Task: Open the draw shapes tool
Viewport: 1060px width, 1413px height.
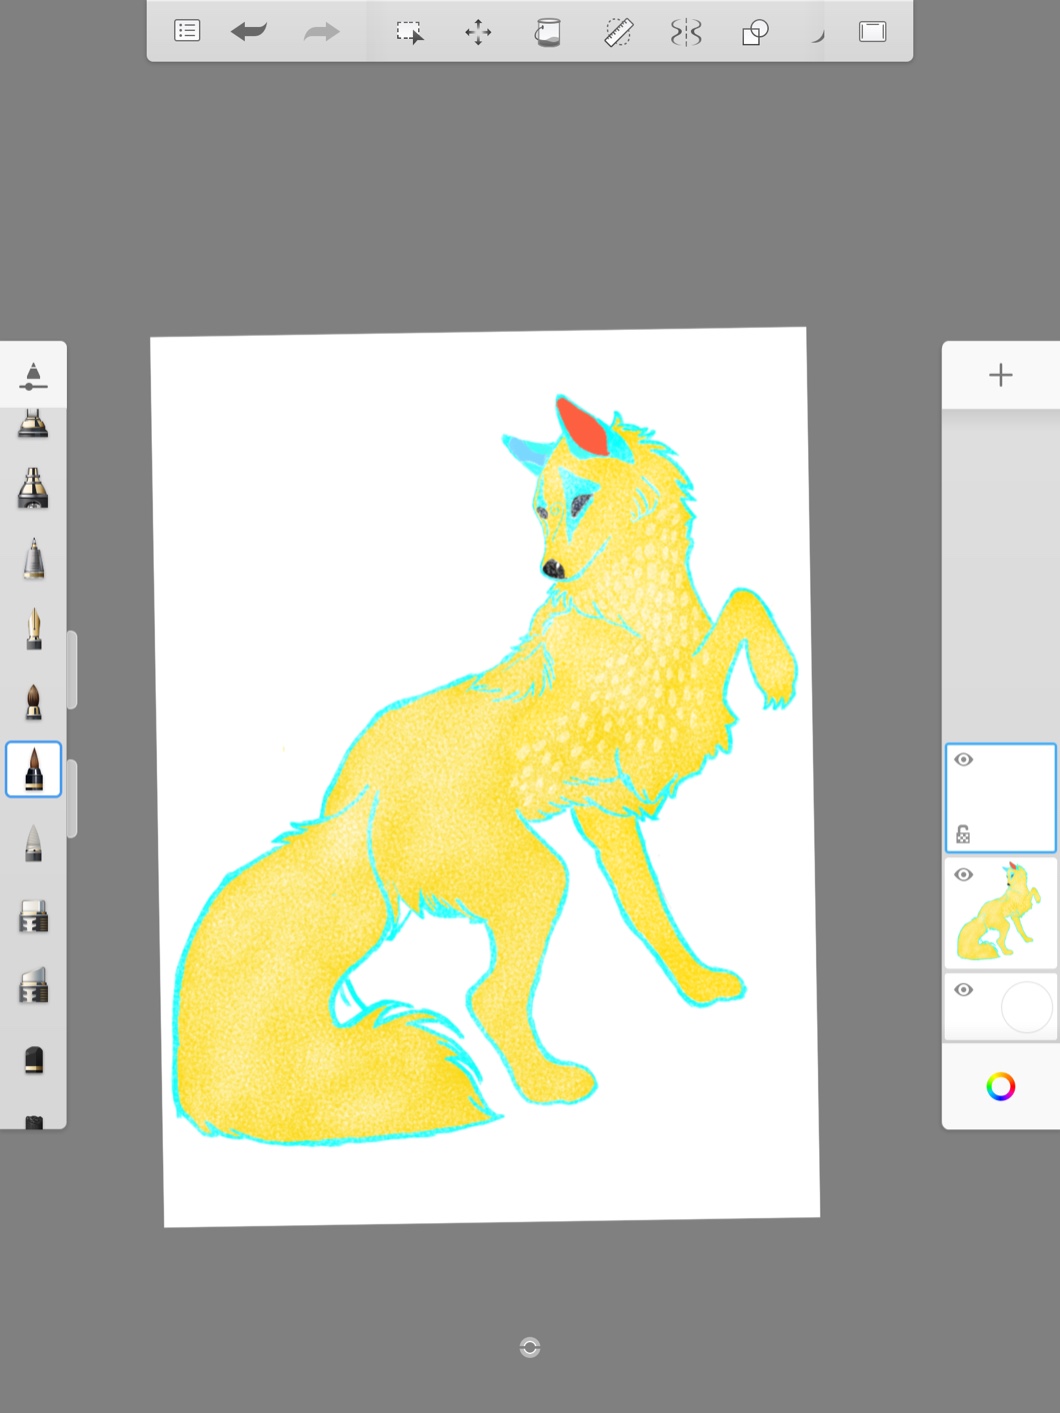Action: [x=755, y=32]
